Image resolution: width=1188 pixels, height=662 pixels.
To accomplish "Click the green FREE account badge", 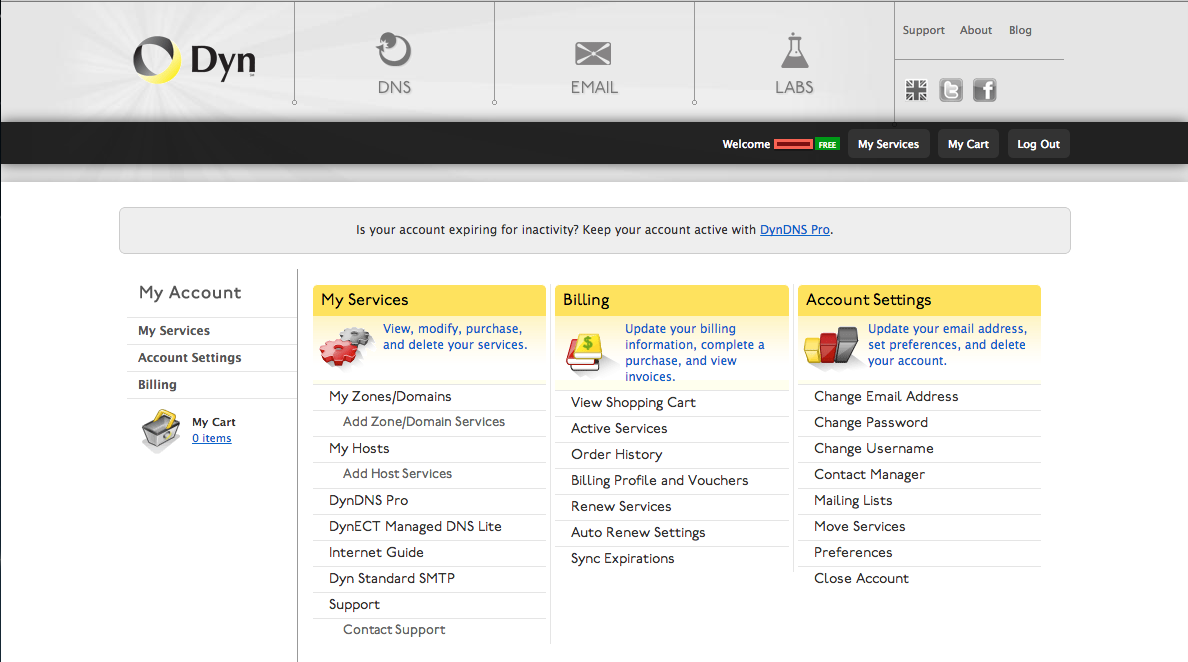I will click(827, 145).
